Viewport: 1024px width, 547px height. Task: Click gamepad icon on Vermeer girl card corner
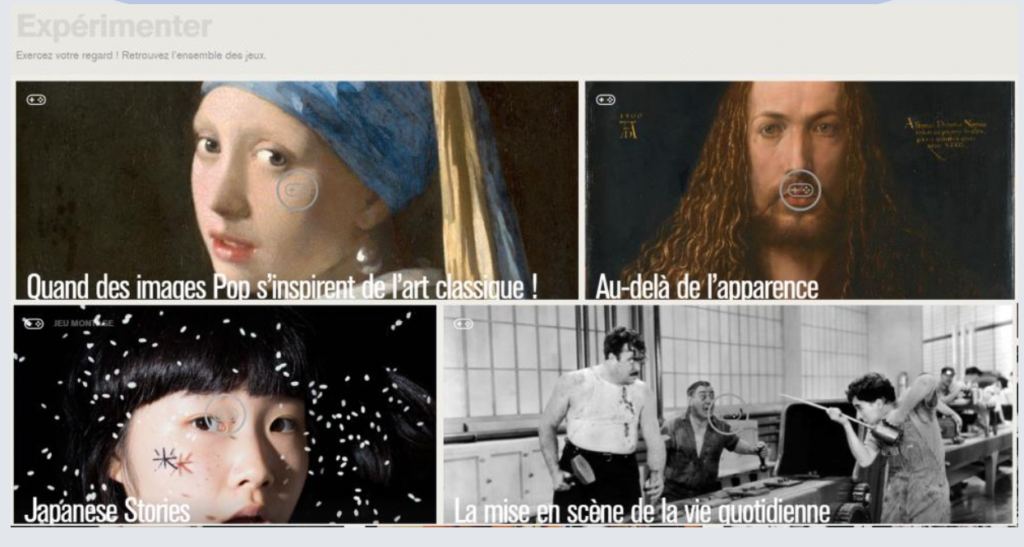[x=36, y=100]
